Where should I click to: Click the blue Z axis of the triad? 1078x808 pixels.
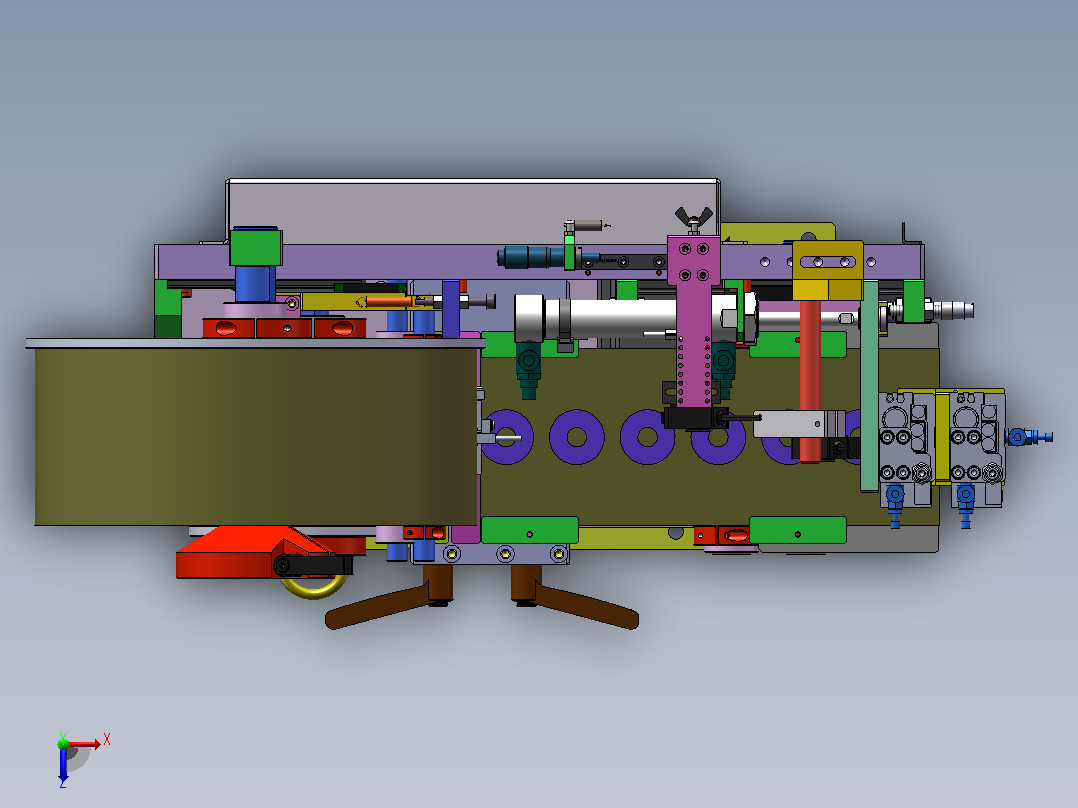pyautogui.click(x=63, y=764)
